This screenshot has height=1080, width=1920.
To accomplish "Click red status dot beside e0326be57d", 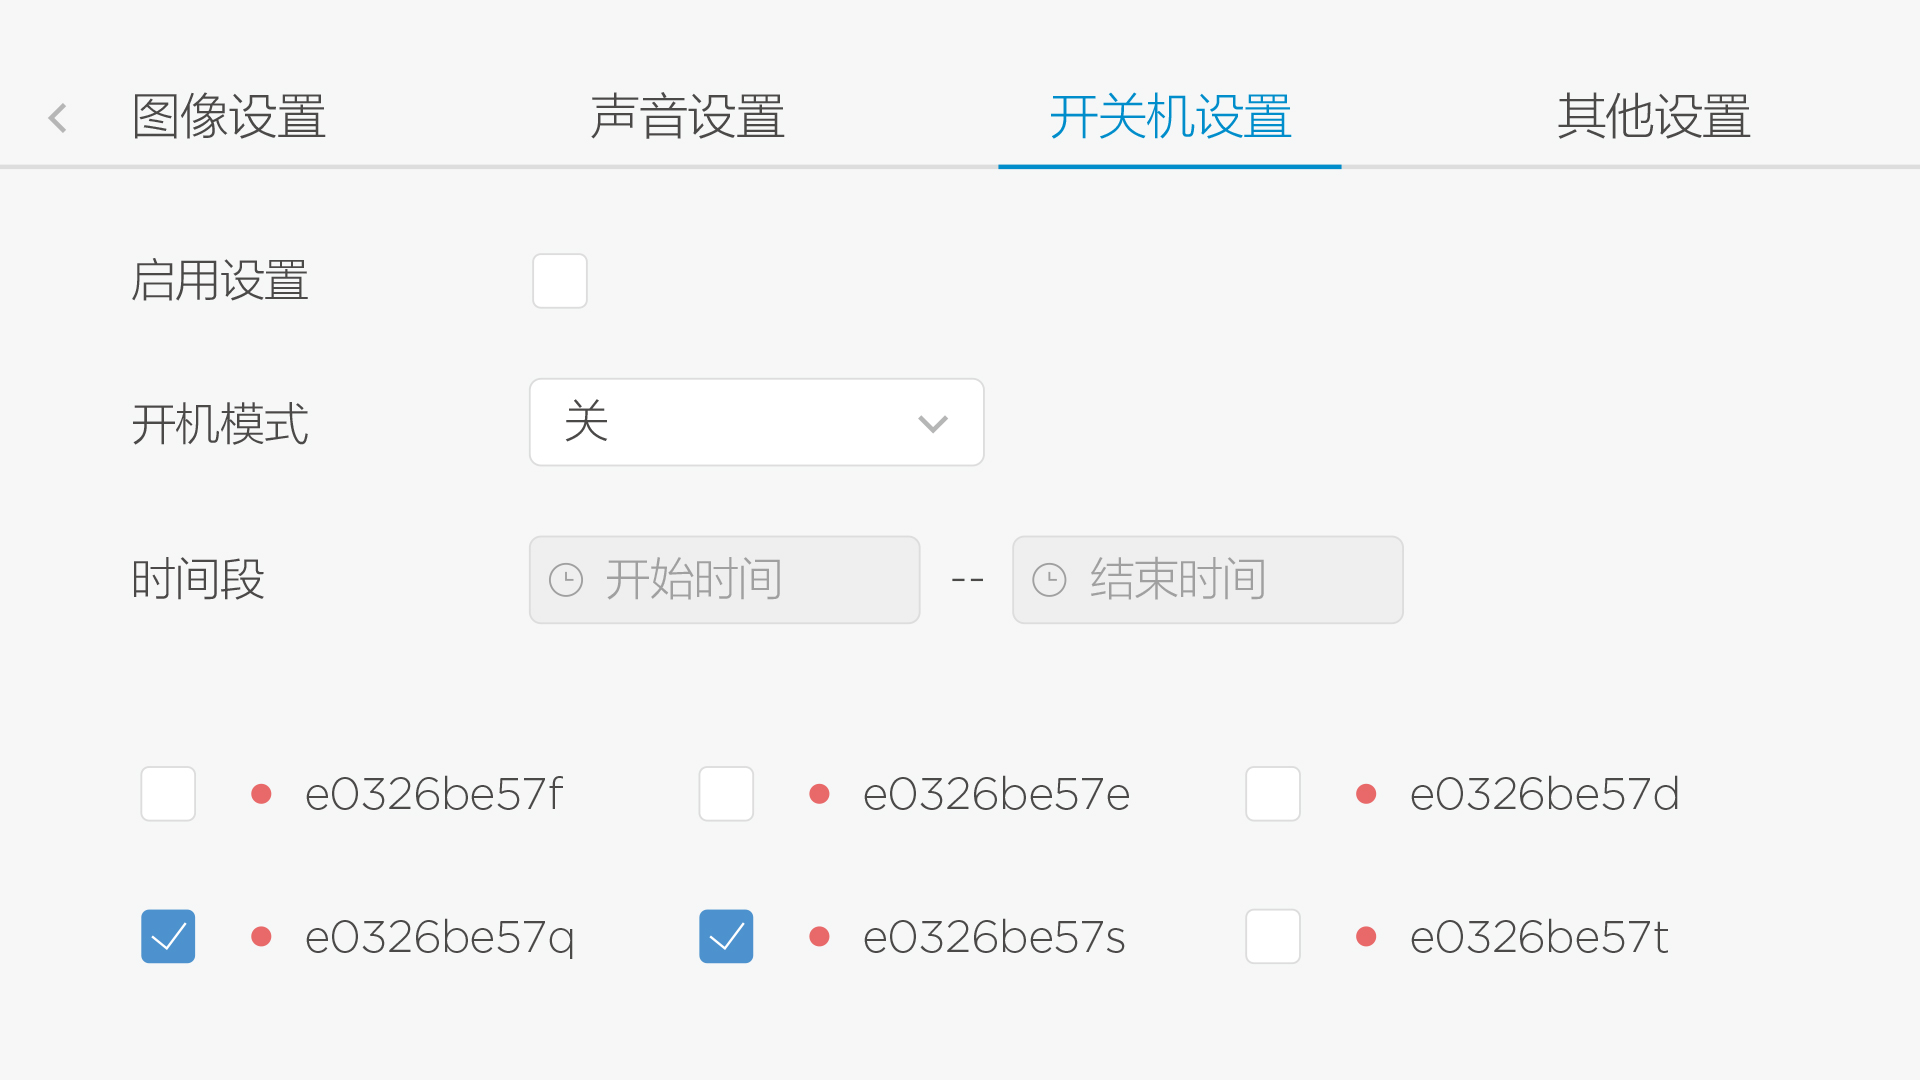I will pyautogui.click(x=1366, y=794).
